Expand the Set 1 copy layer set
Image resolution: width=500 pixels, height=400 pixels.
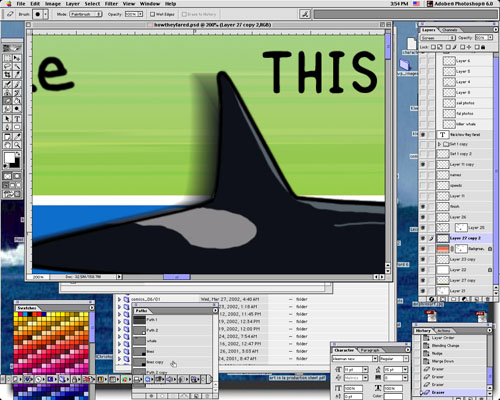point(439,144)
